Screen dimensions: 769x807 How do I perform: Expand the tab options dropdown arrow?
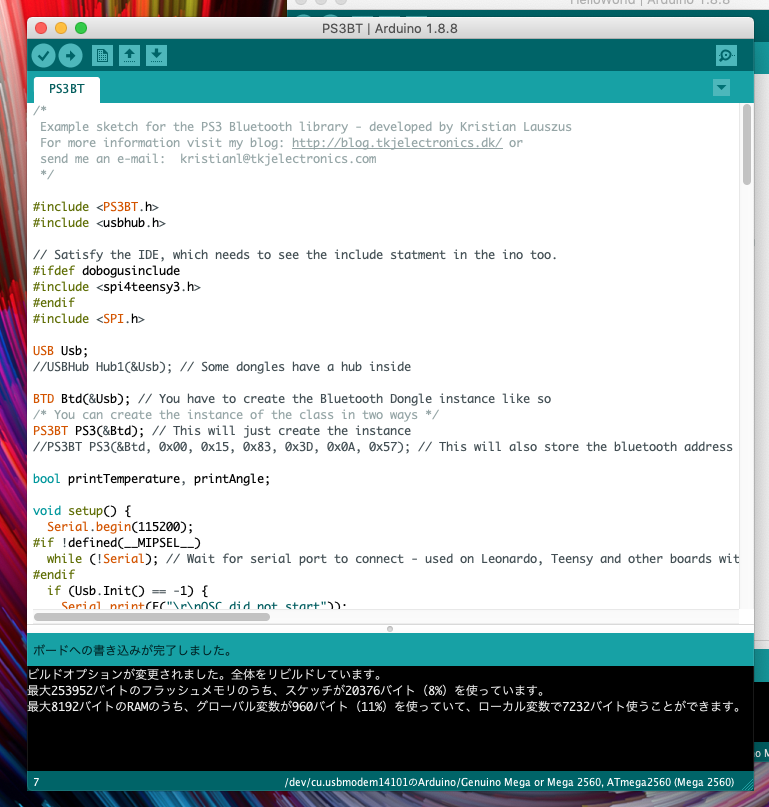click(x=722, y=88)
